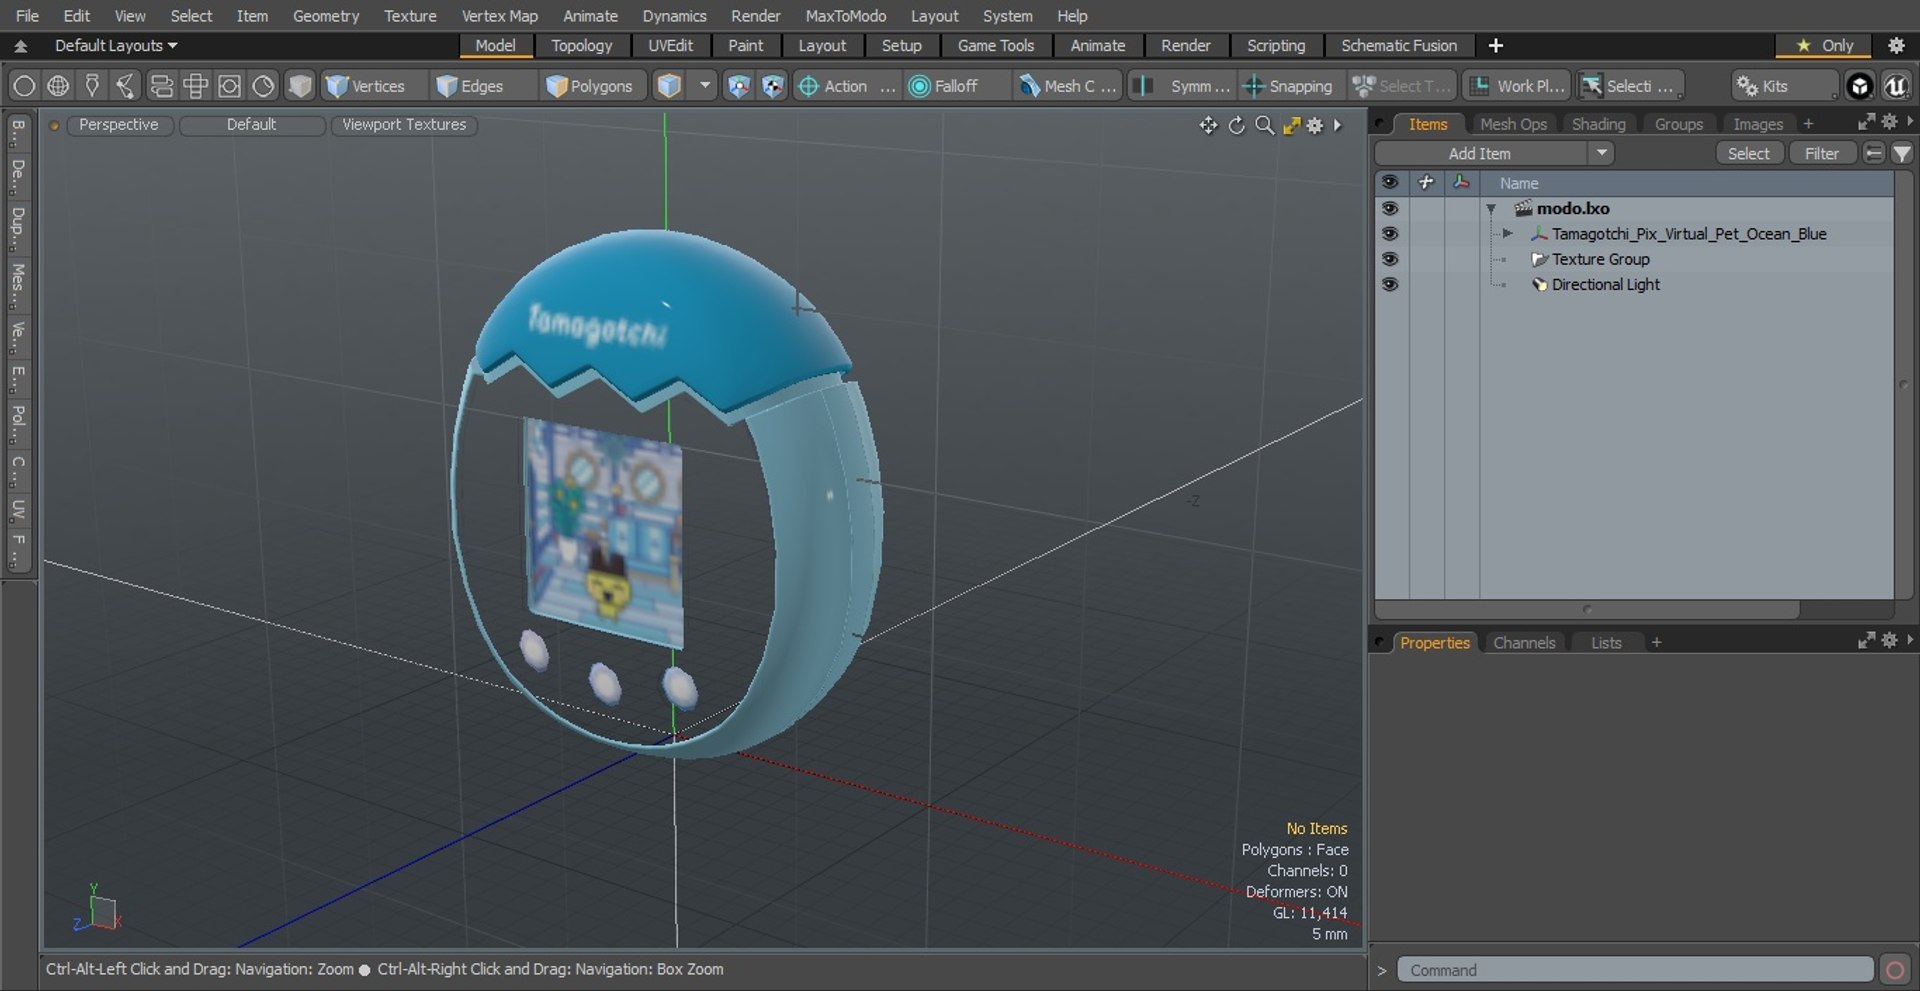The height and width of the screenshot is (991, 1920).
Task: Toggle visibility of Texture Group
Action: click(1390, 258)
